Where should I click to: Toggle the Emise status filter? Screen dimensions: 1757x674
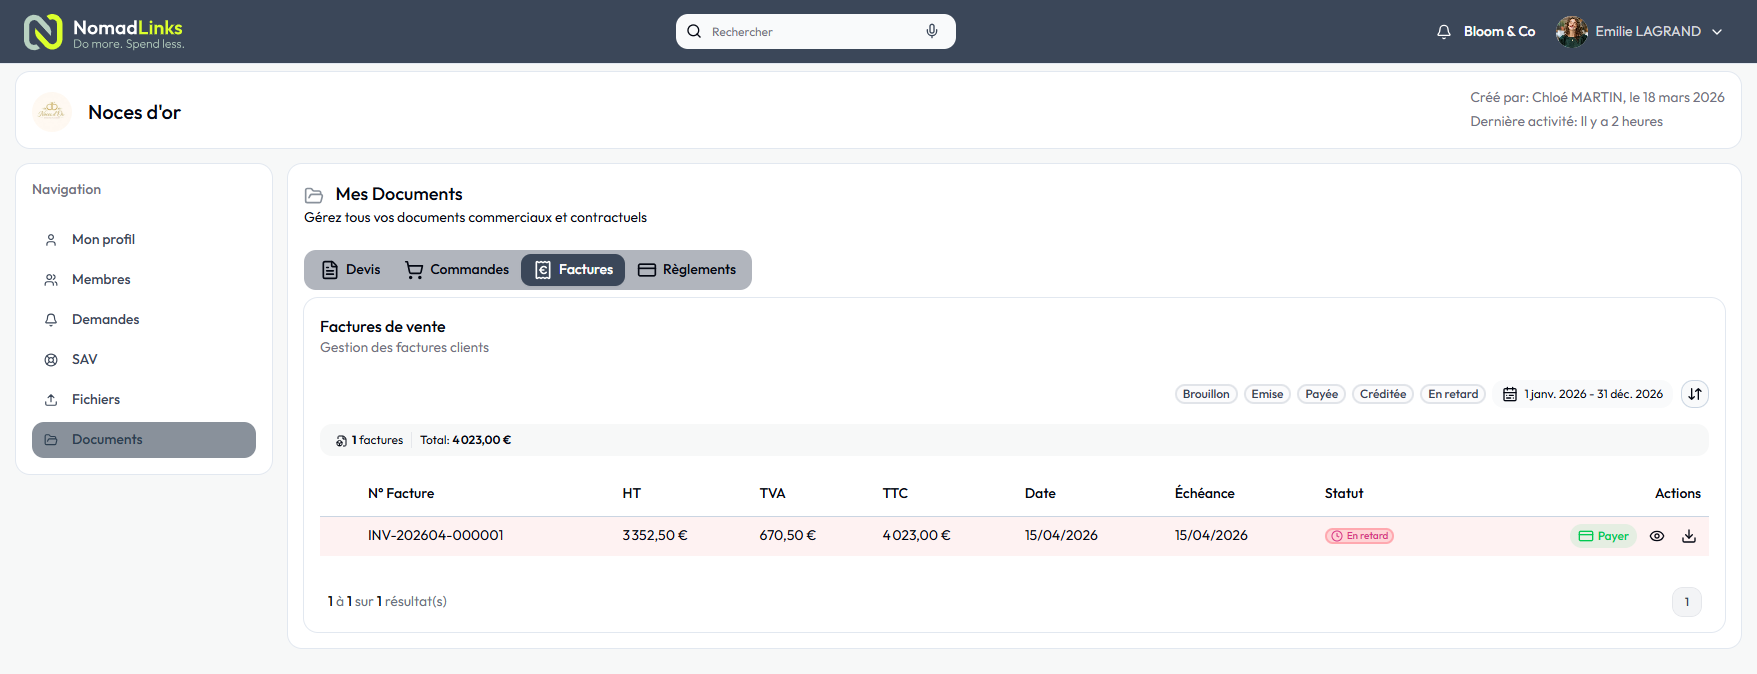1267,394
